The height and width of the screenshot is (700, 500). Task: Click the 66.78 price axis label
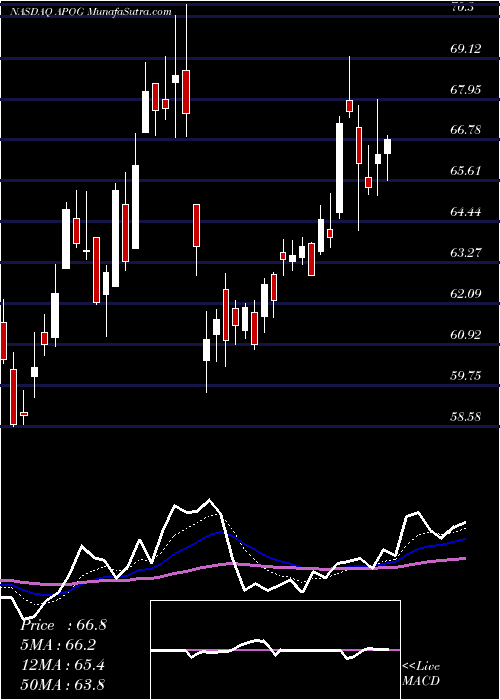tap(466, 130)
